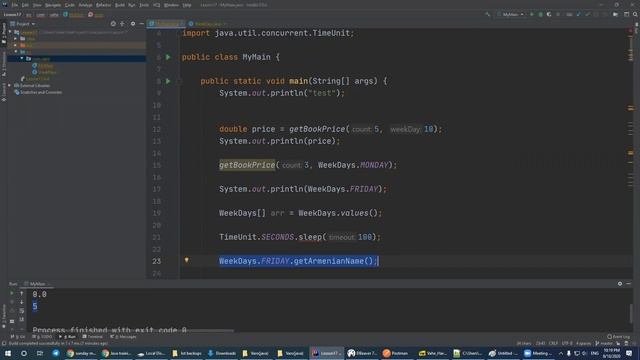Image resolution: width=640 pixels, height=360 pixels.
Task: Select Scratches and Consoles in project tree
Action: 41,92
